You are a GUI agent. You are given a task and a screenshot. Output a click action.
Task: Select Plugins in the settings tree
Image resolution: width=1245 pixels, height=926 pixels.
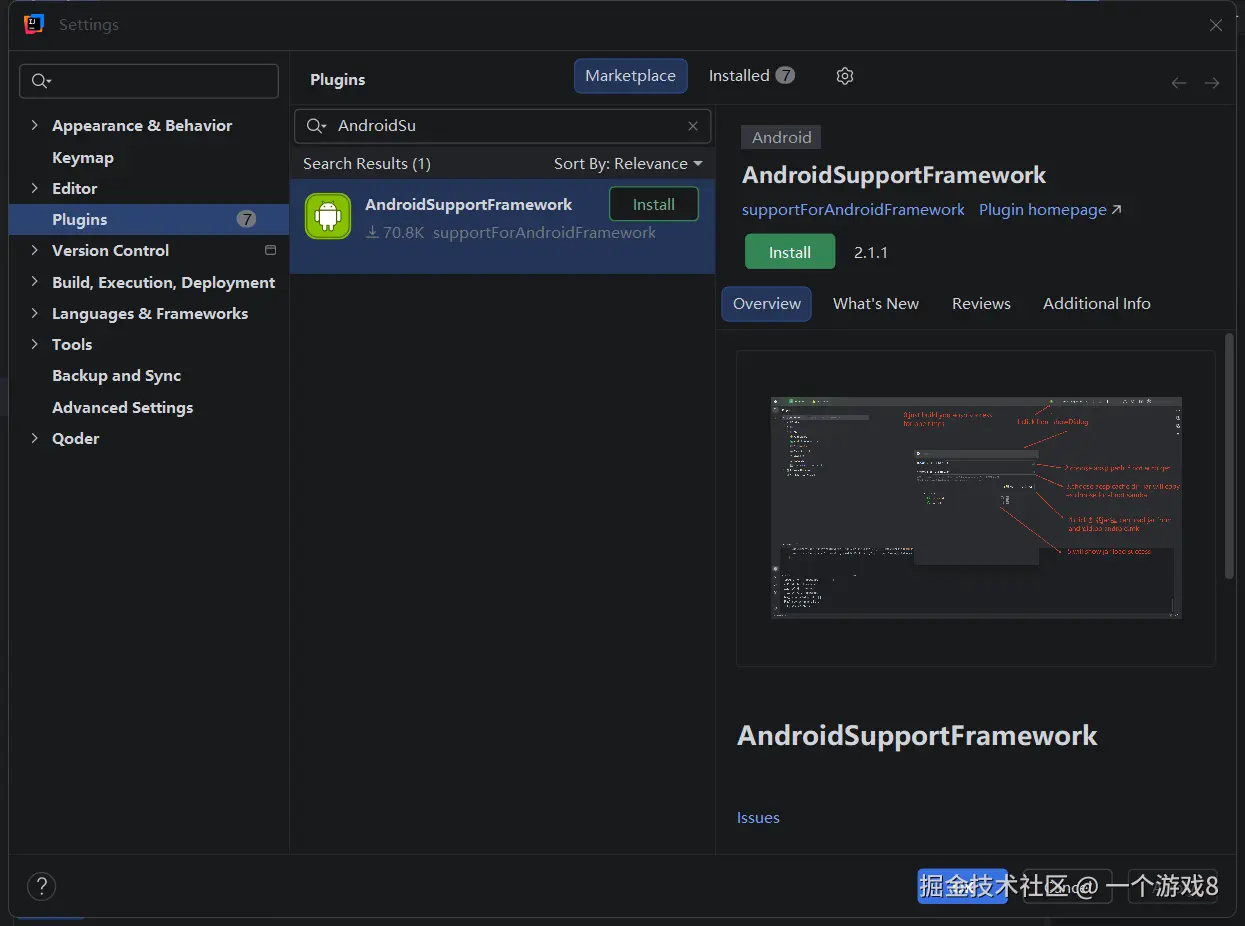pyautogui.click(x=149, y=219)
